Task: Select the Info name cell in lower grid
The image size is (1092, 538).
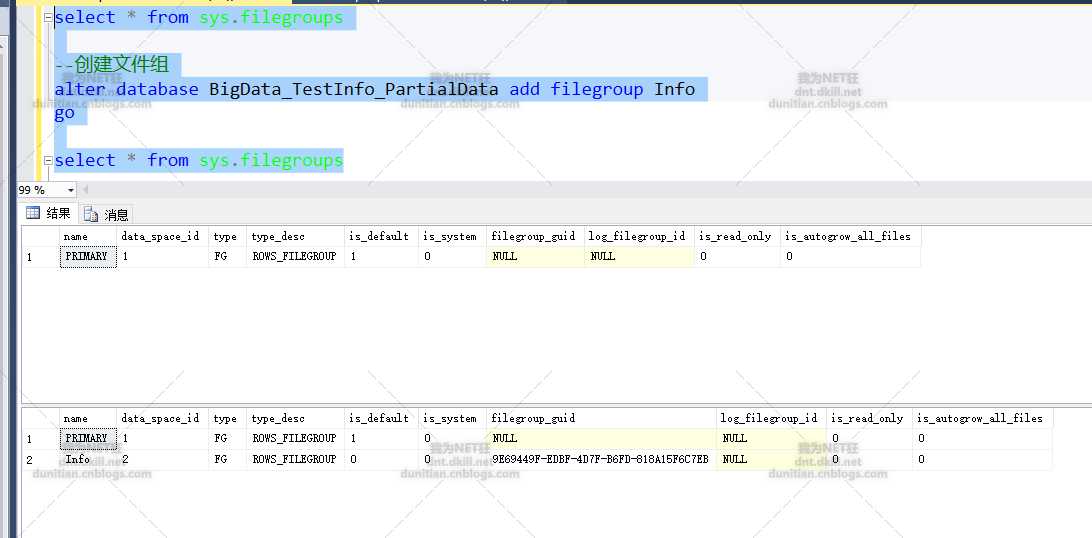Action: 88,459
